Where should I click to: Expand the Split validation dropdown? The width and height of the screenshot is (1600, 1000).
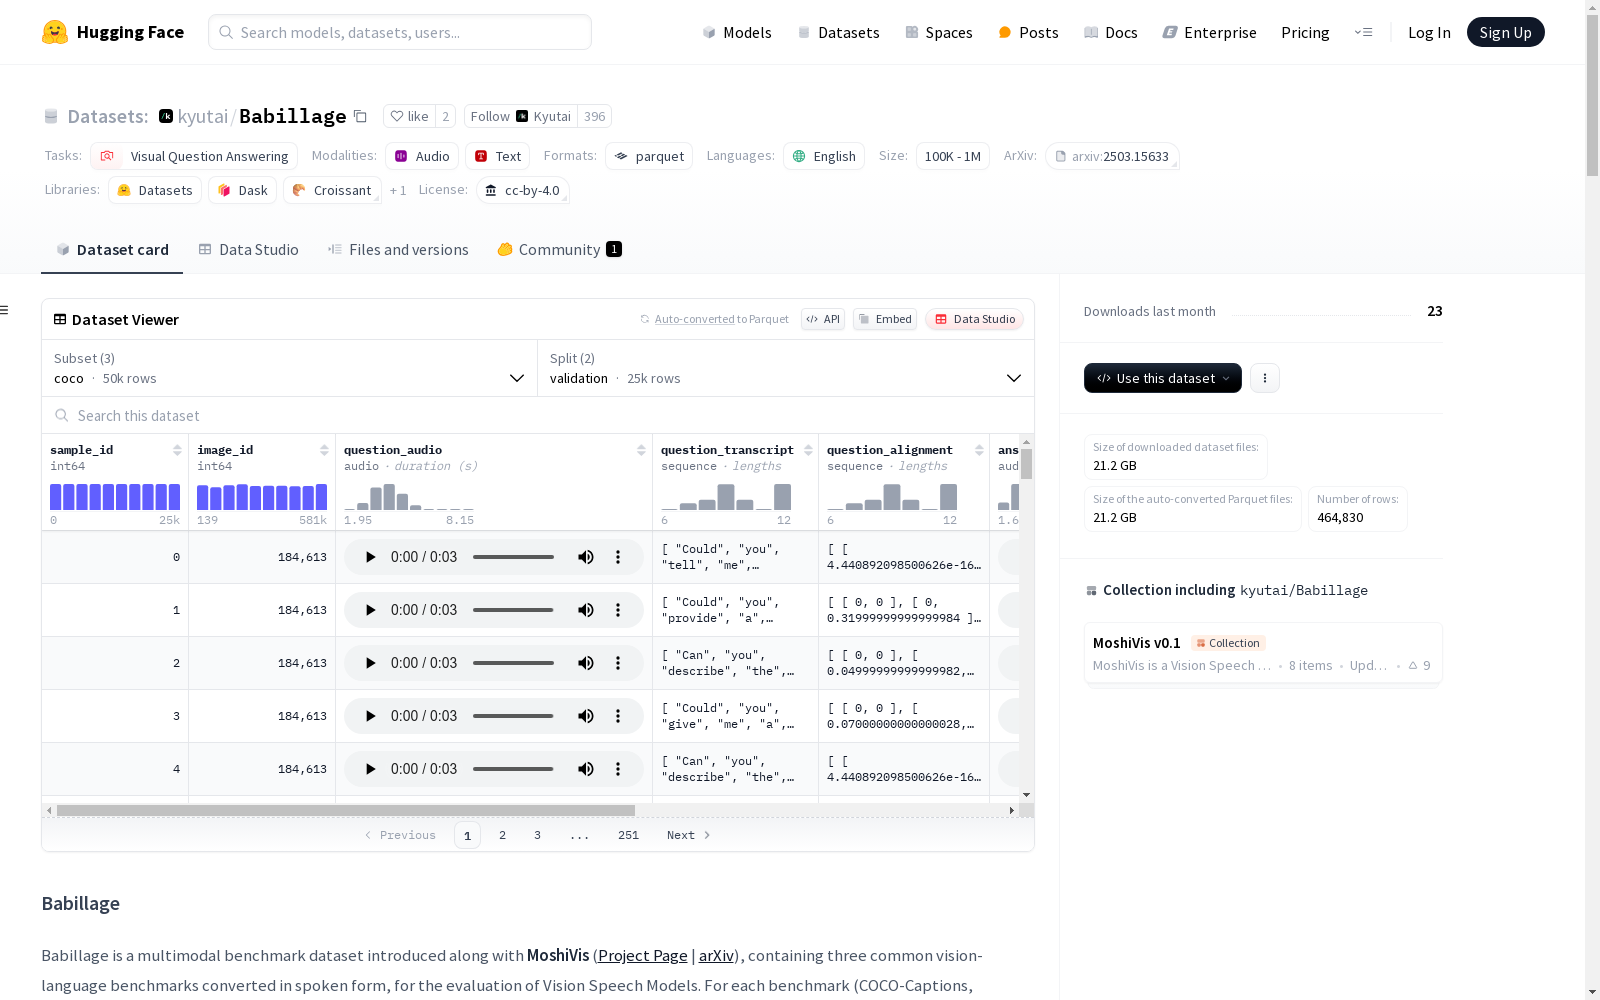click(786, 368)
